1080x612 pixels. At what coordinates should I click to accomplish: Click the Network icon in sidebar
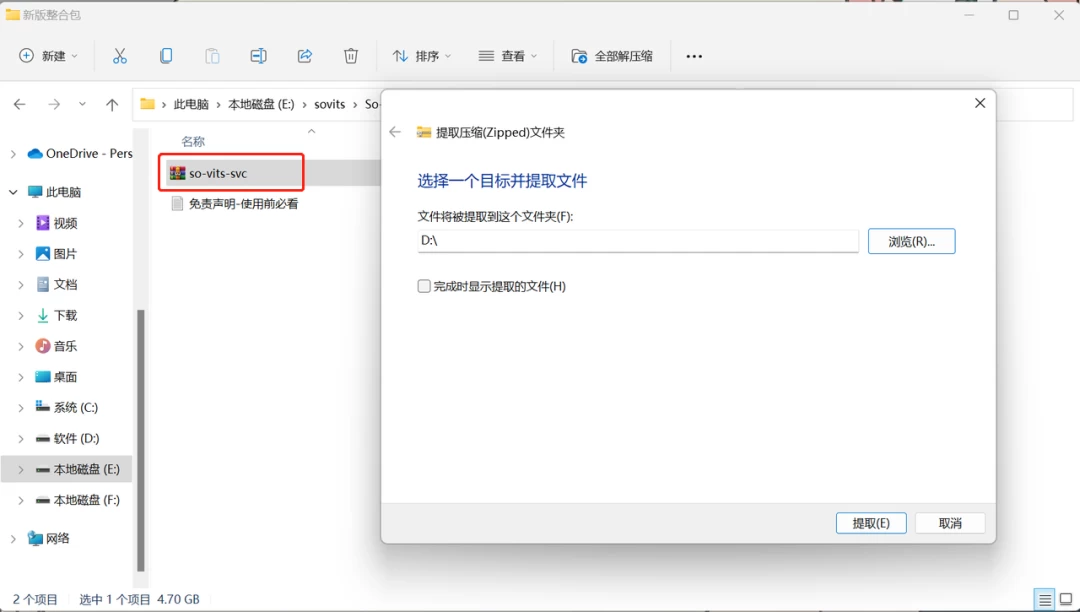point(35,538)
